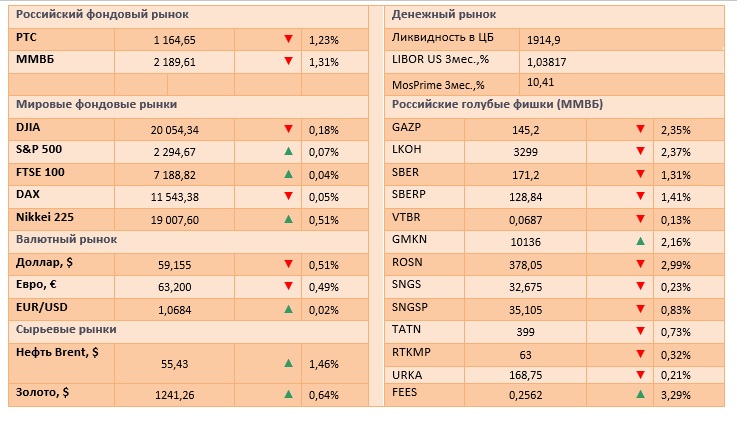The height and width of the screenshot is (429, 737).
Task: Click the green up arrow beside Нефть Brent
Action: coord(288,364)
